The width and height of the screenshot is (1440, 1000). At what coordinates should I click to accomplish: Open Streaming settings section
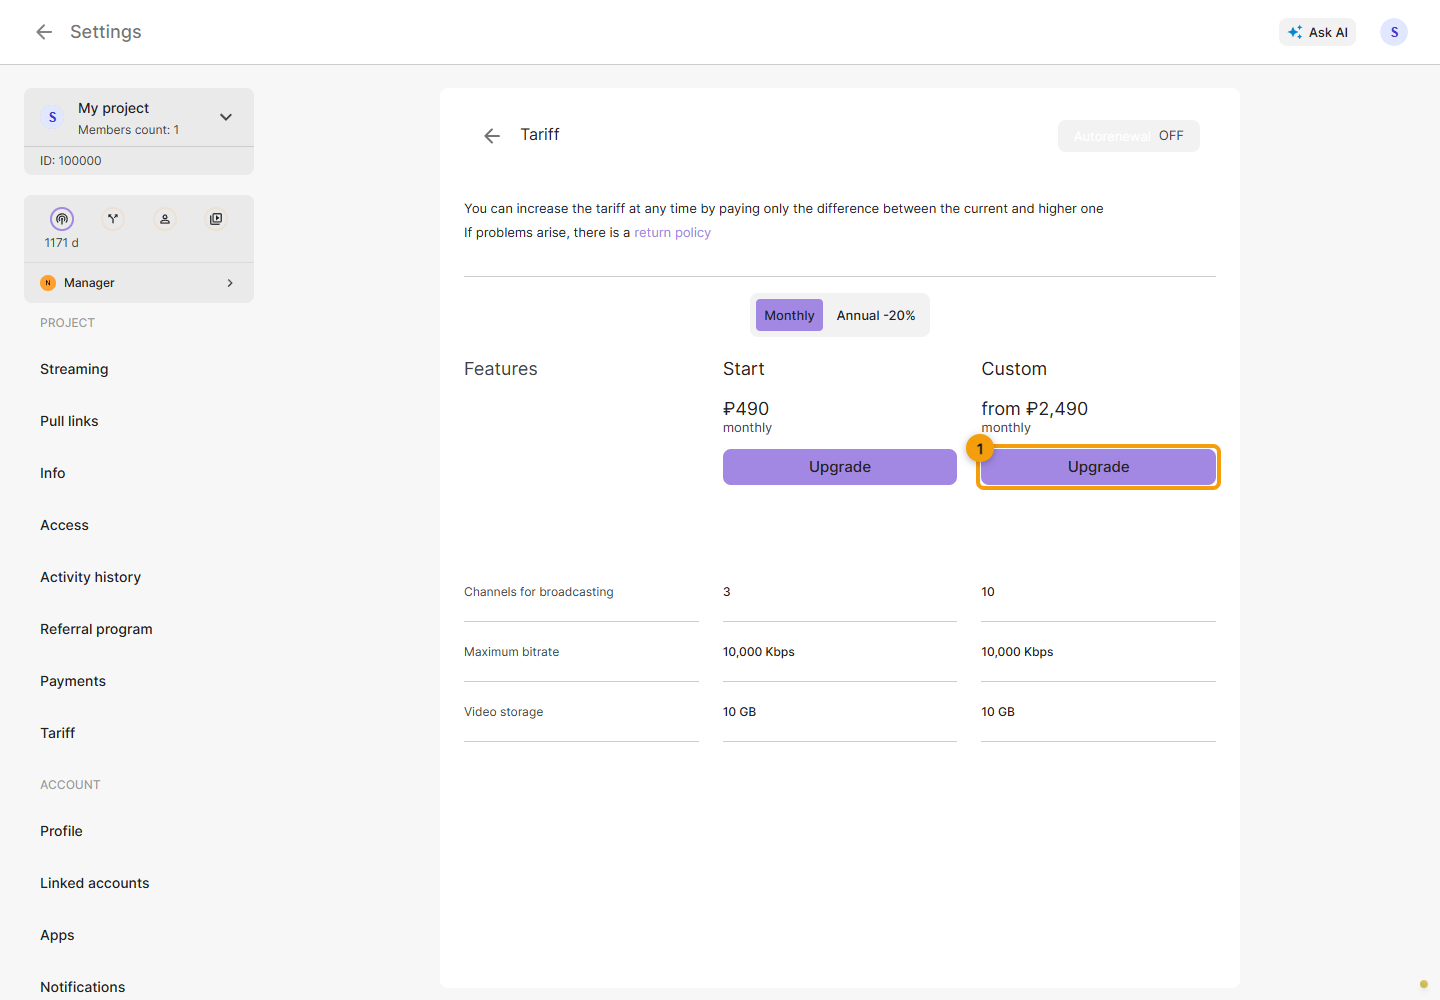pyautogui.click(x=74, y=369)
